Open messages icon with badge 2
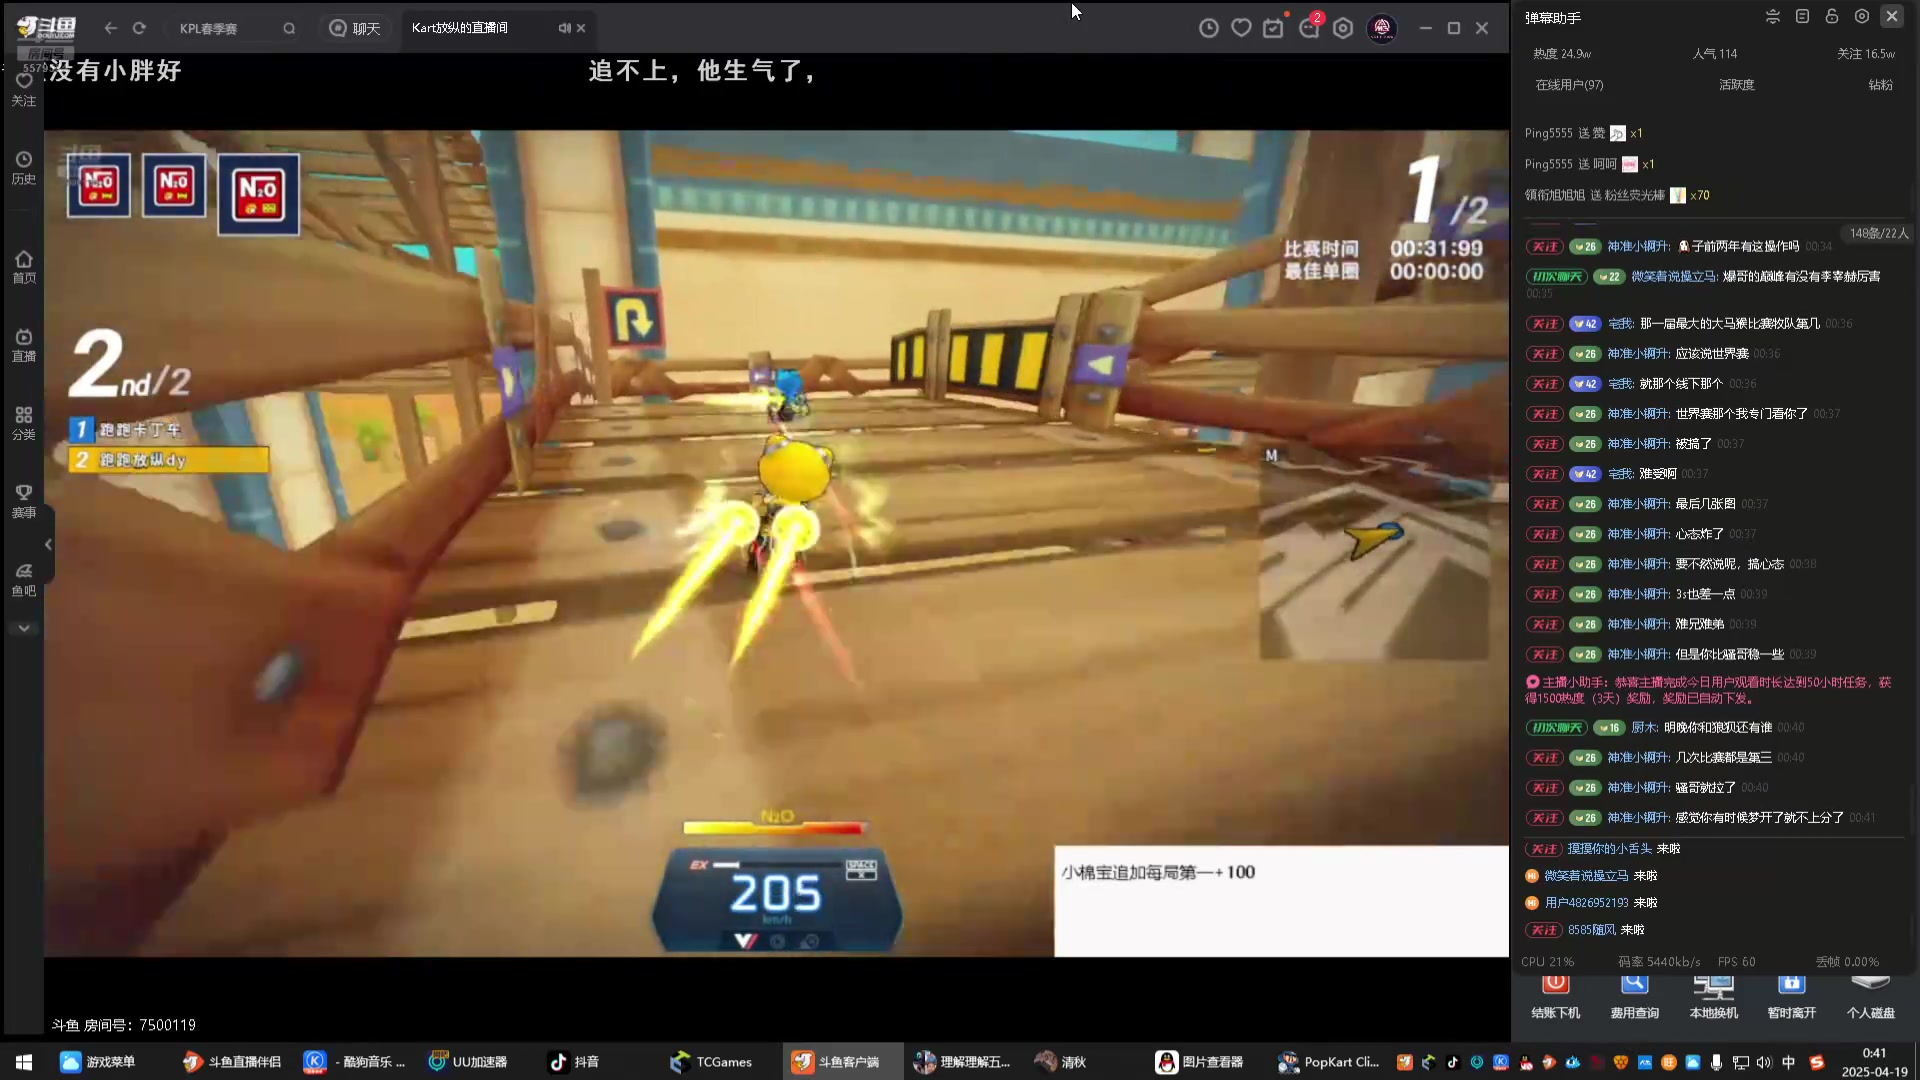This screenshot has width=1920, height=1080. pyautogui.click(x=1309, y=28)
